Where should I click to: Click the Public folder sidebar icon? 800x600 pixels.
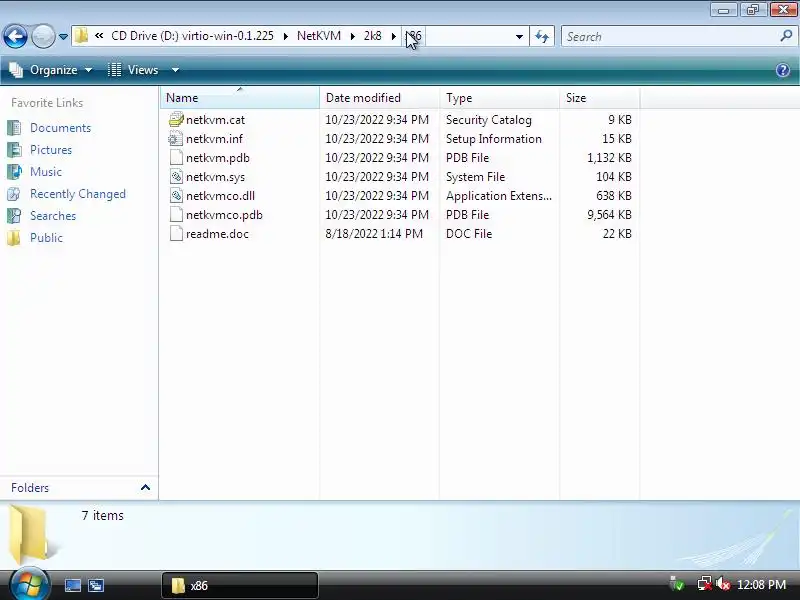(x=14, y=238)
